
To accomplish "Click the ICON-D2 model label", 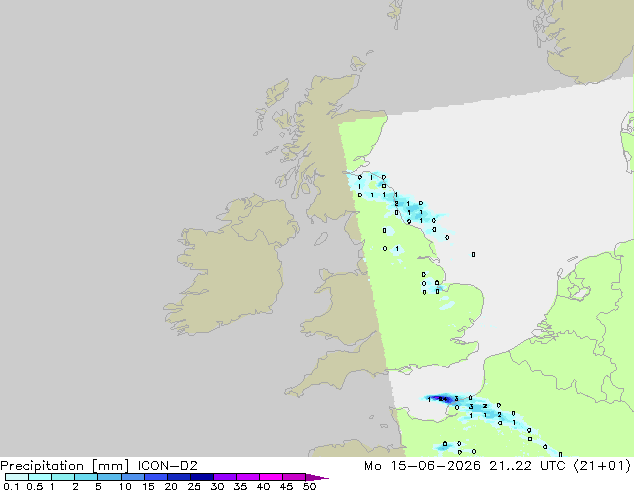I will pos(167,466).
